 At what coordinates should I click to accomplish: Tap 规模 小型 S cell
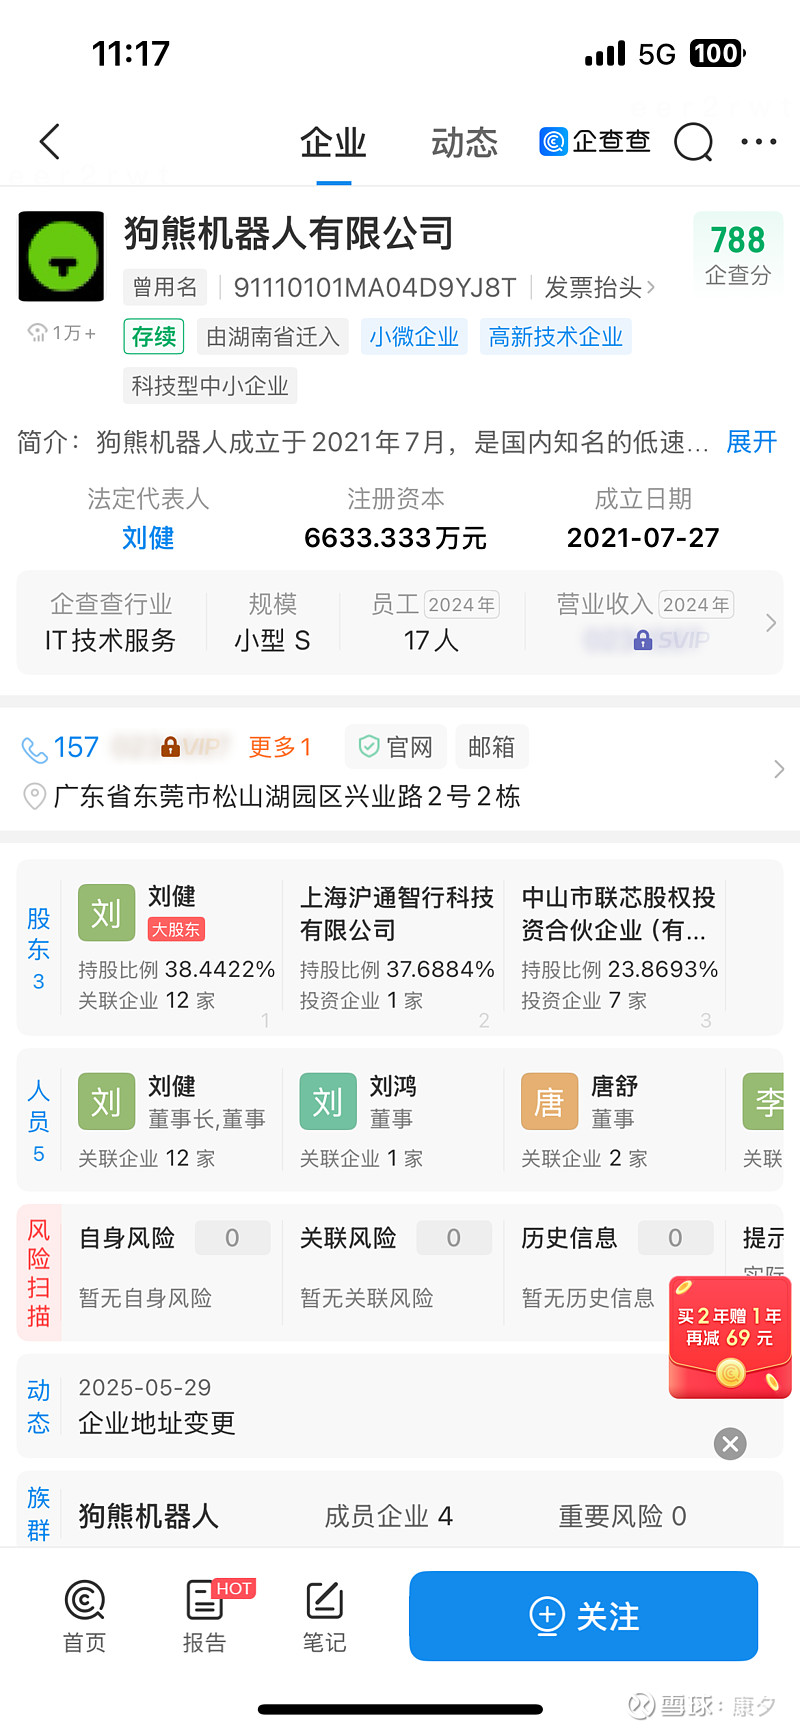click(272, 622)
